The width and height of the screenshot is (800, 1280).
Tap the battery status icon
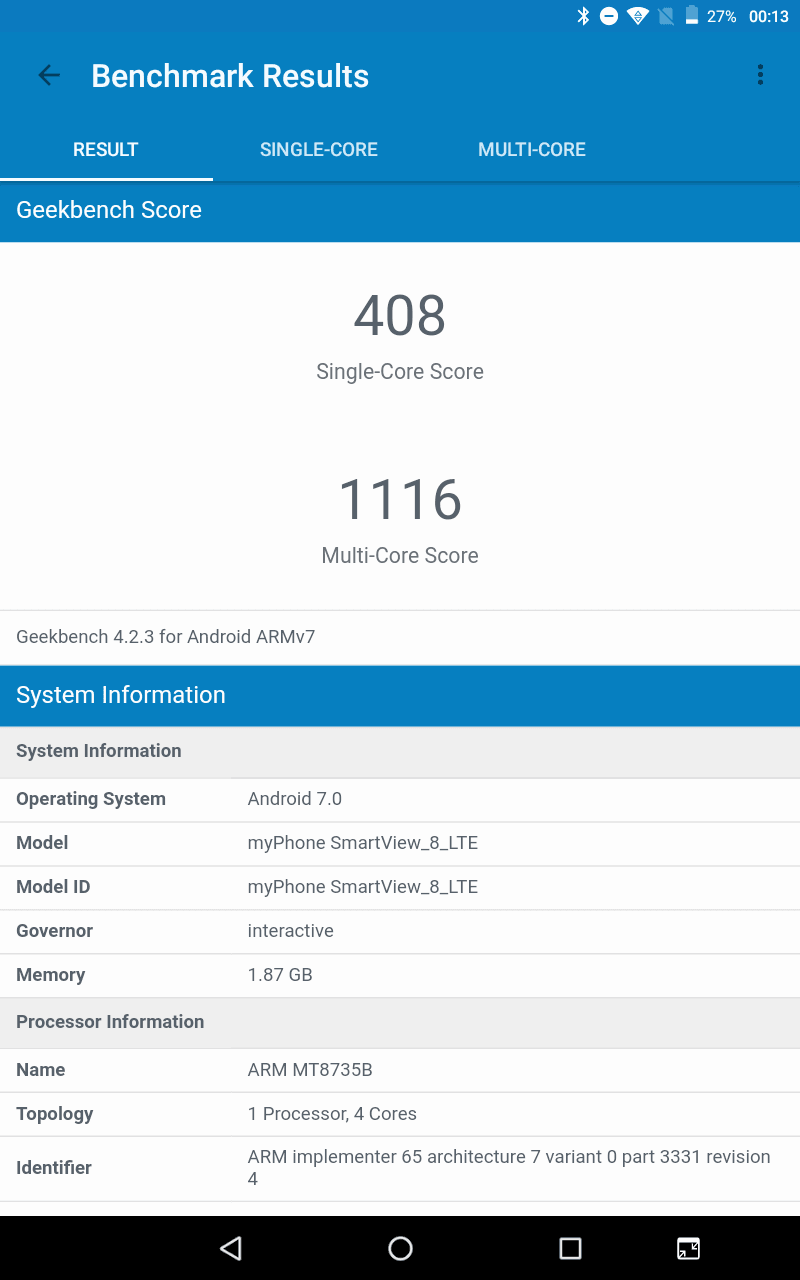(x=691, y=16)
